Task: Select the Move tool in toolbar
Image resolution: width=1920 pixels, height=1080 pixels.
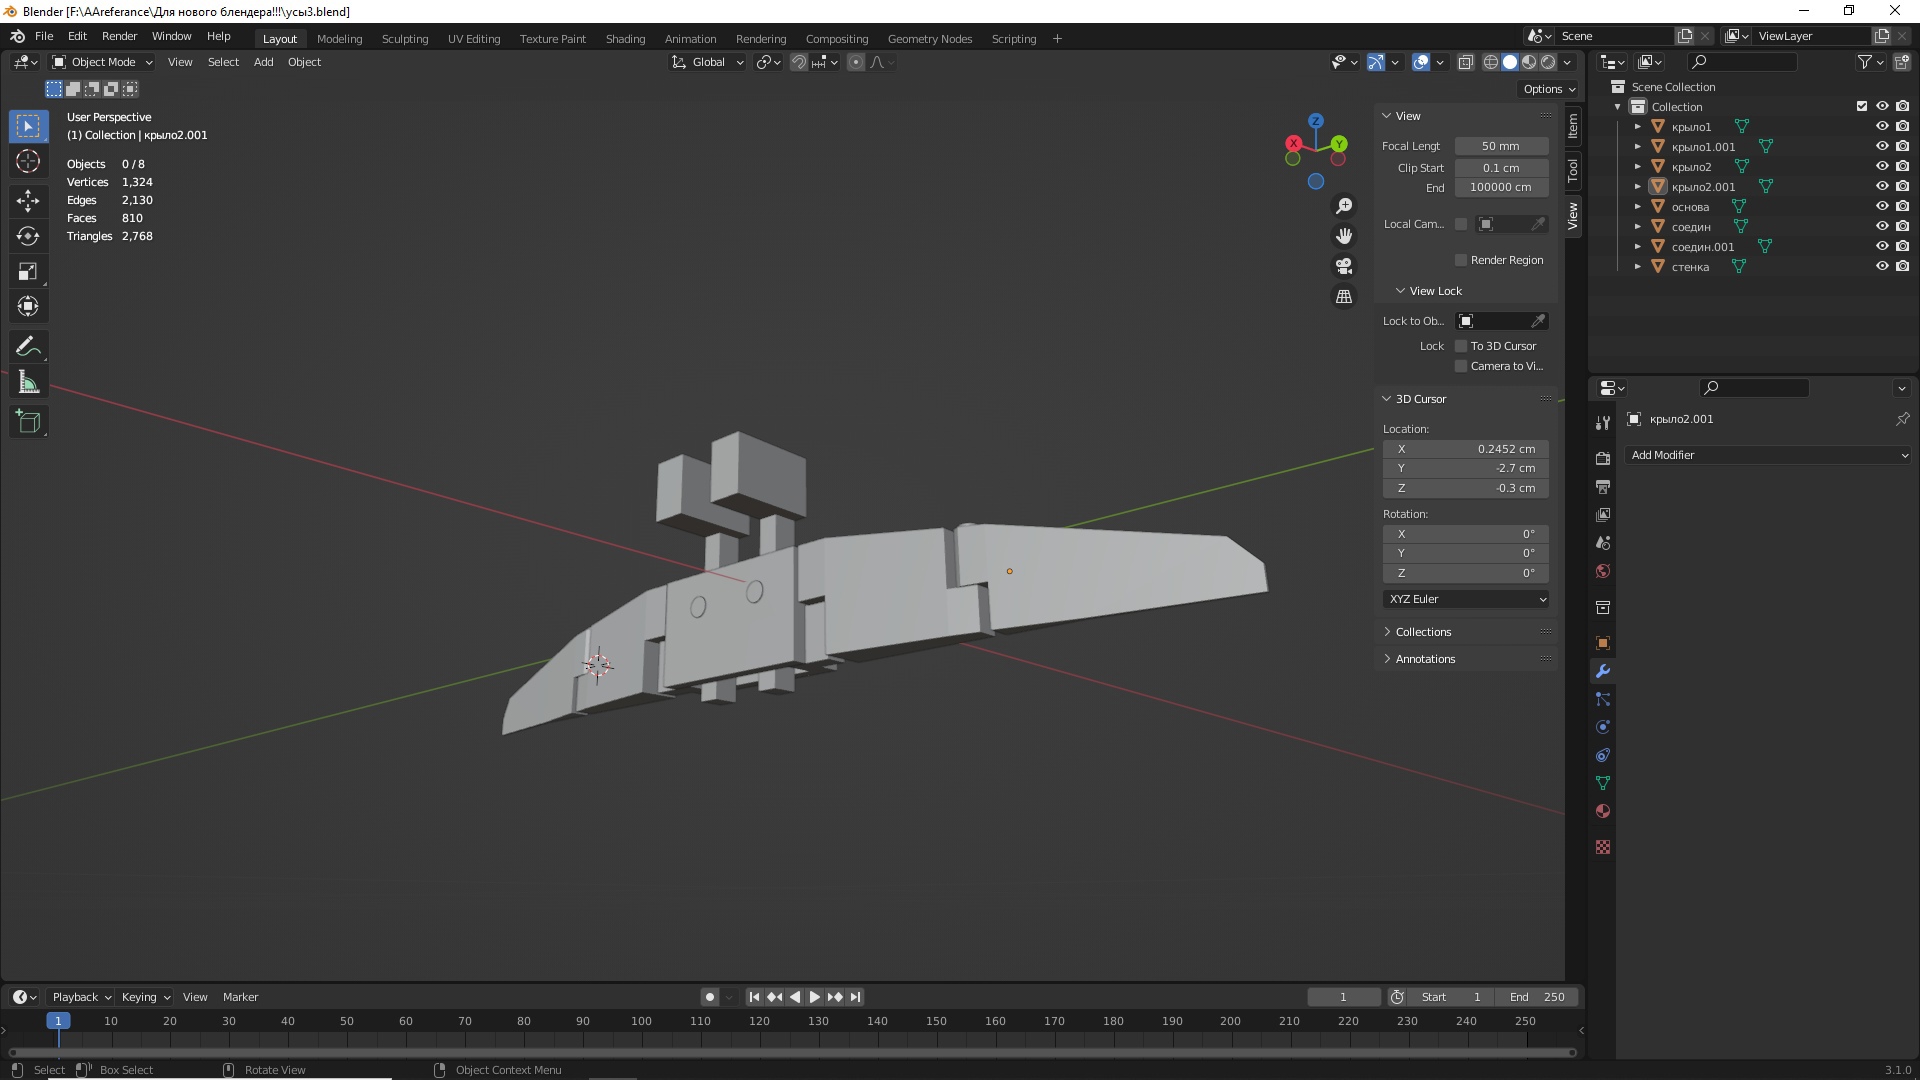Action: pyautogui.click(x=28, y=201)
